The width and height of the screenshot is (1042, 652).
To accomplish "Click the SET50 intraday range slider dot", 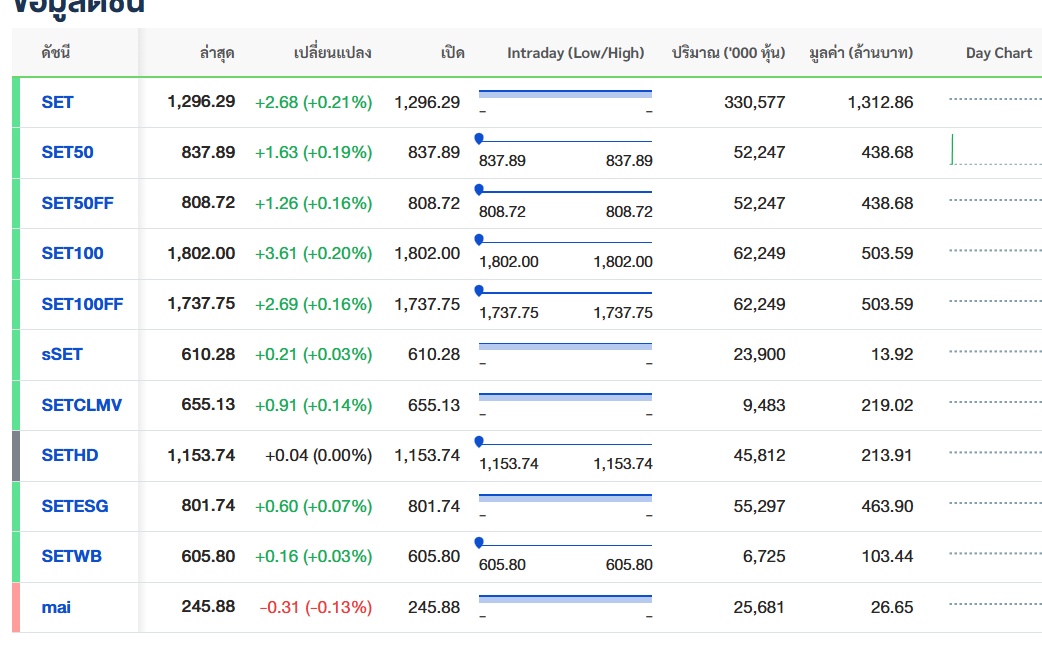I will [479, 137].
